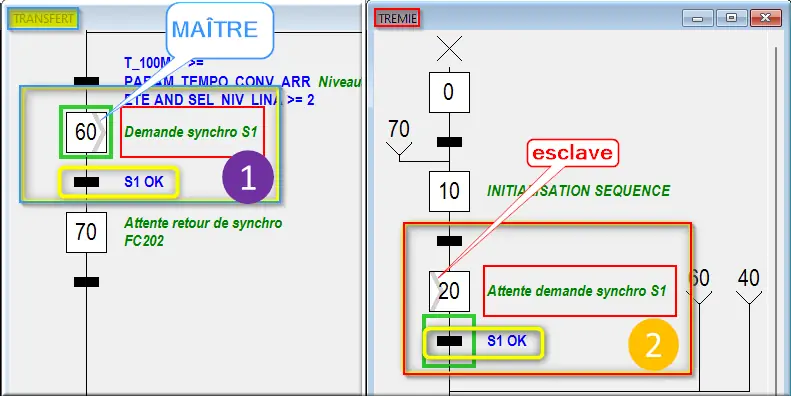Select step 70 in TRANSFERT window

[86, 232]
